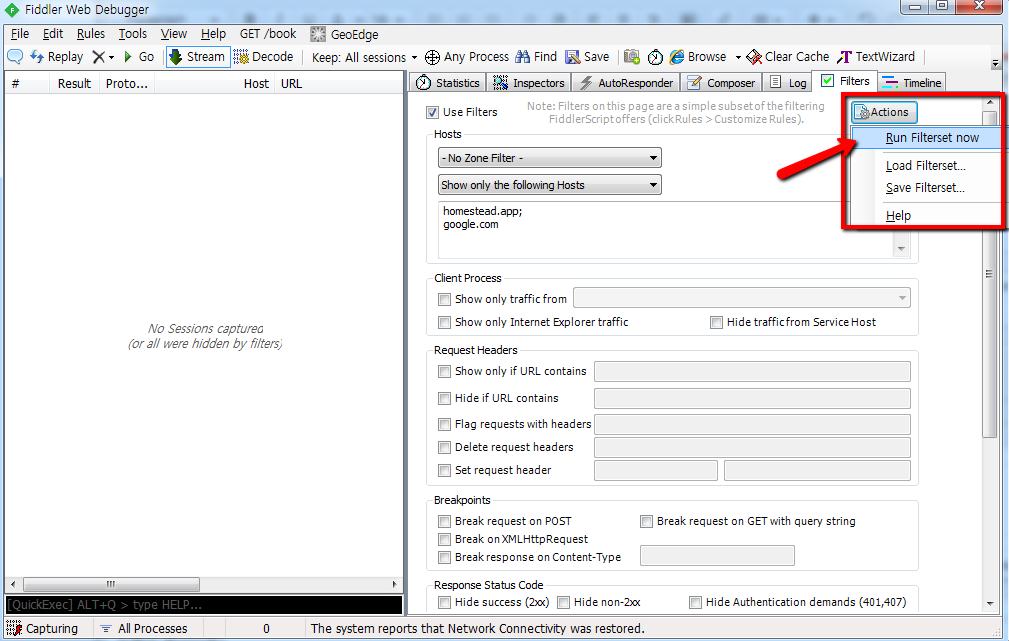This screenshot has height=641, width=1009.
Task: Open the Edit menu
Action: [53, 34]
